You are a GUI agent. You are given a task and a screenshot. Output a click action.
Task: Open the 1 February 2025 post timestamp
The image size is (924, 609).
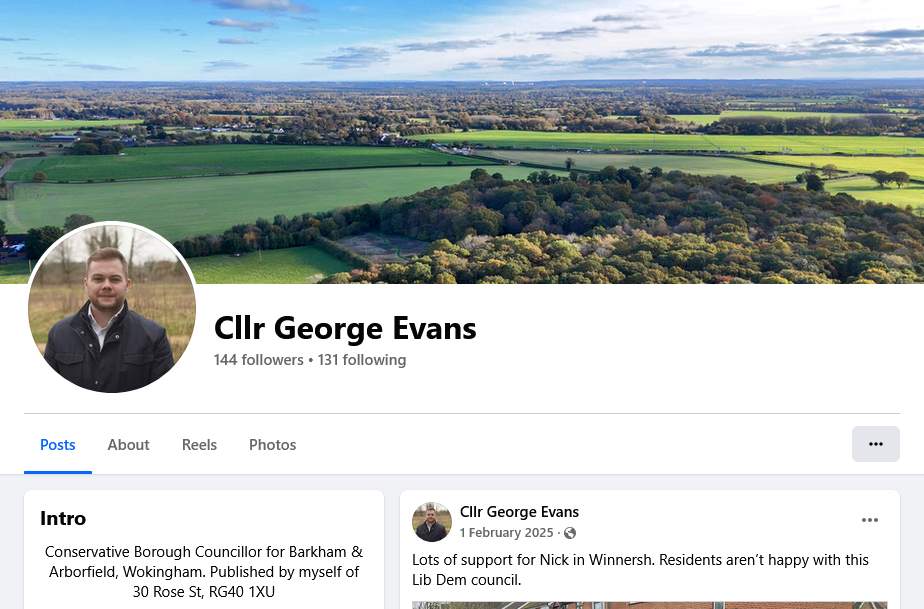click(x=506, y=532)
